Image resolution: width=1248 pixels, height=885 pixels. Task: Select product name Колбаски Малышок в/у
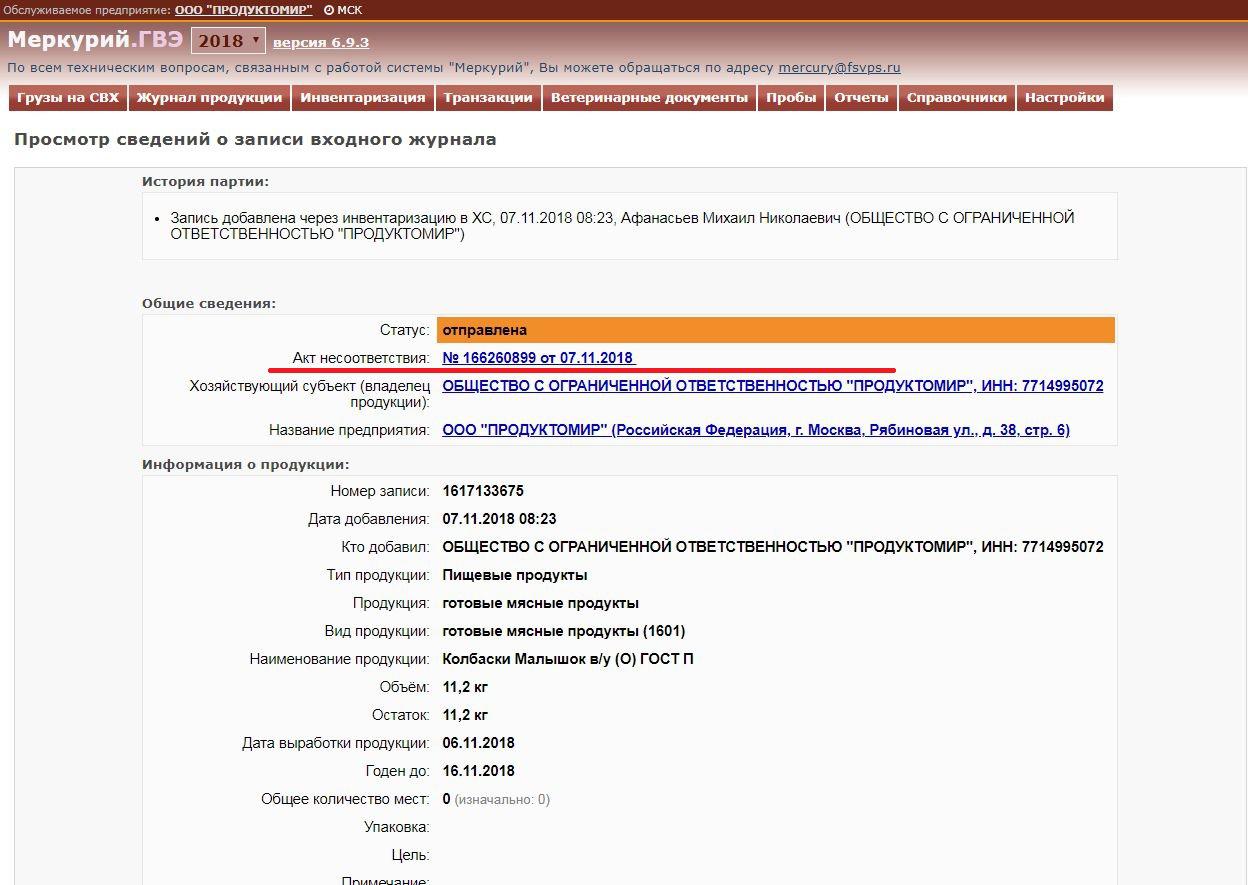[x=568, y=659]
